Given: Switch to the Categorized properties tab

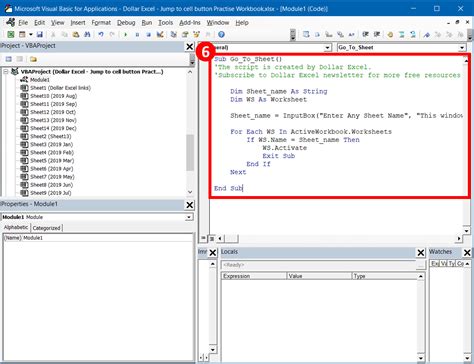Looking at the screenshot, I should (x=46, y=228).
